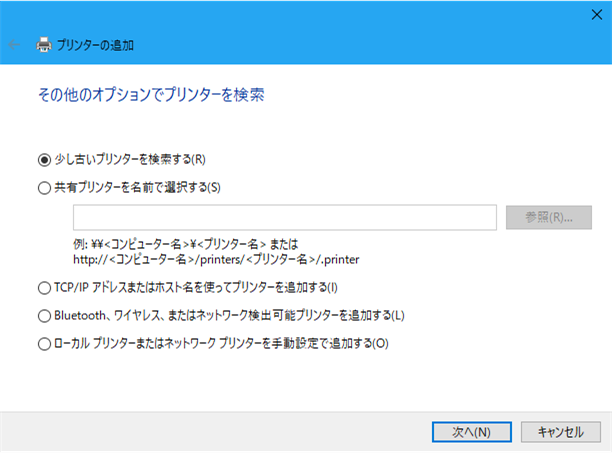612x453 pixels.
Task: Click the 次へ(N) button
Action: click(471, 432)
